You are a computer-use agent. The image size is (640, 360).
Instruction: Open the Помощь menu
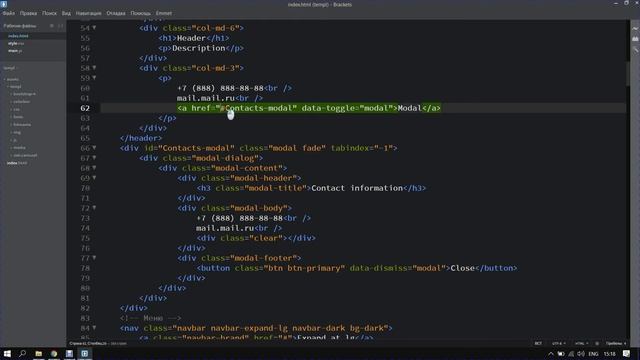[140, 13]
